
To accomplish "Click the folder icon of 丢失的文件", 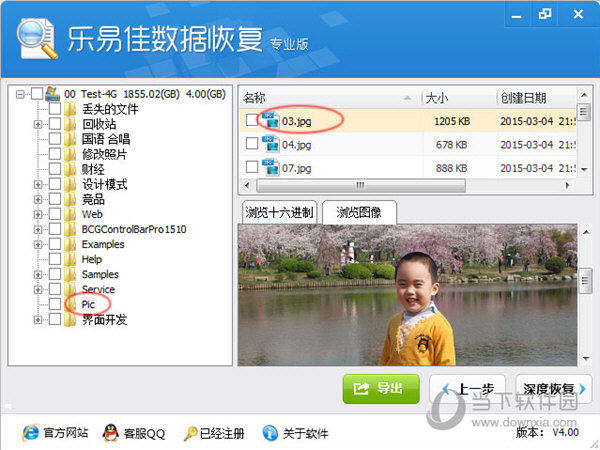I will pos(70,109).
